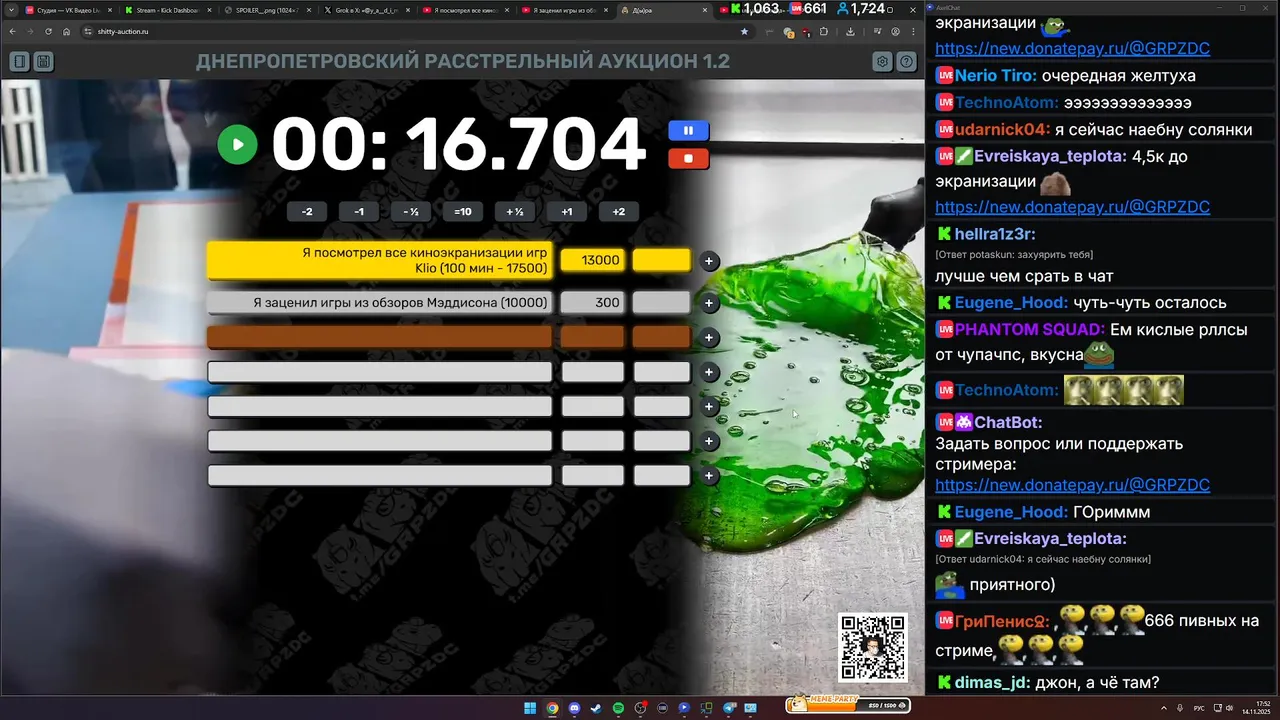Open donatepay link under Evreiskaya_teplota's 4,5к message
1280x720 pixels.
point(1072,207)
